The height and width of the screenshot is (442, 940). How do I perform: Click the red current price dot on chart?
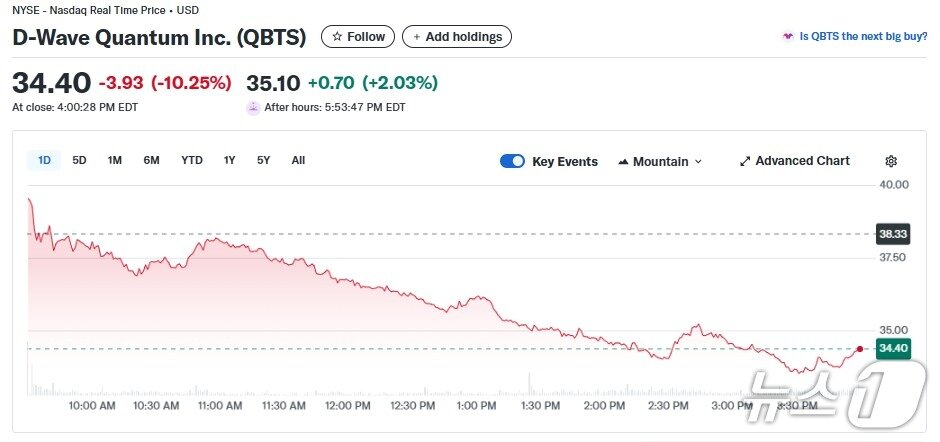tap(860, 348)
